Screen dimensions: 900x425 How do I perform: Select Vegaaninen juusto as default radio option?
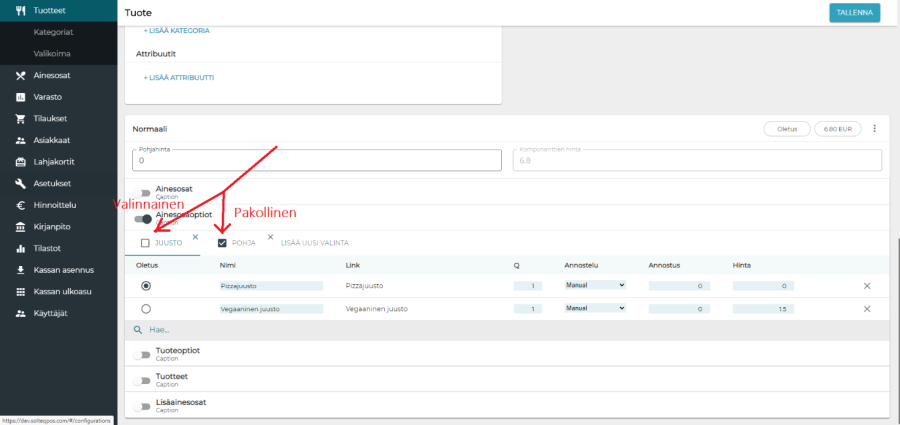point(146,310)
